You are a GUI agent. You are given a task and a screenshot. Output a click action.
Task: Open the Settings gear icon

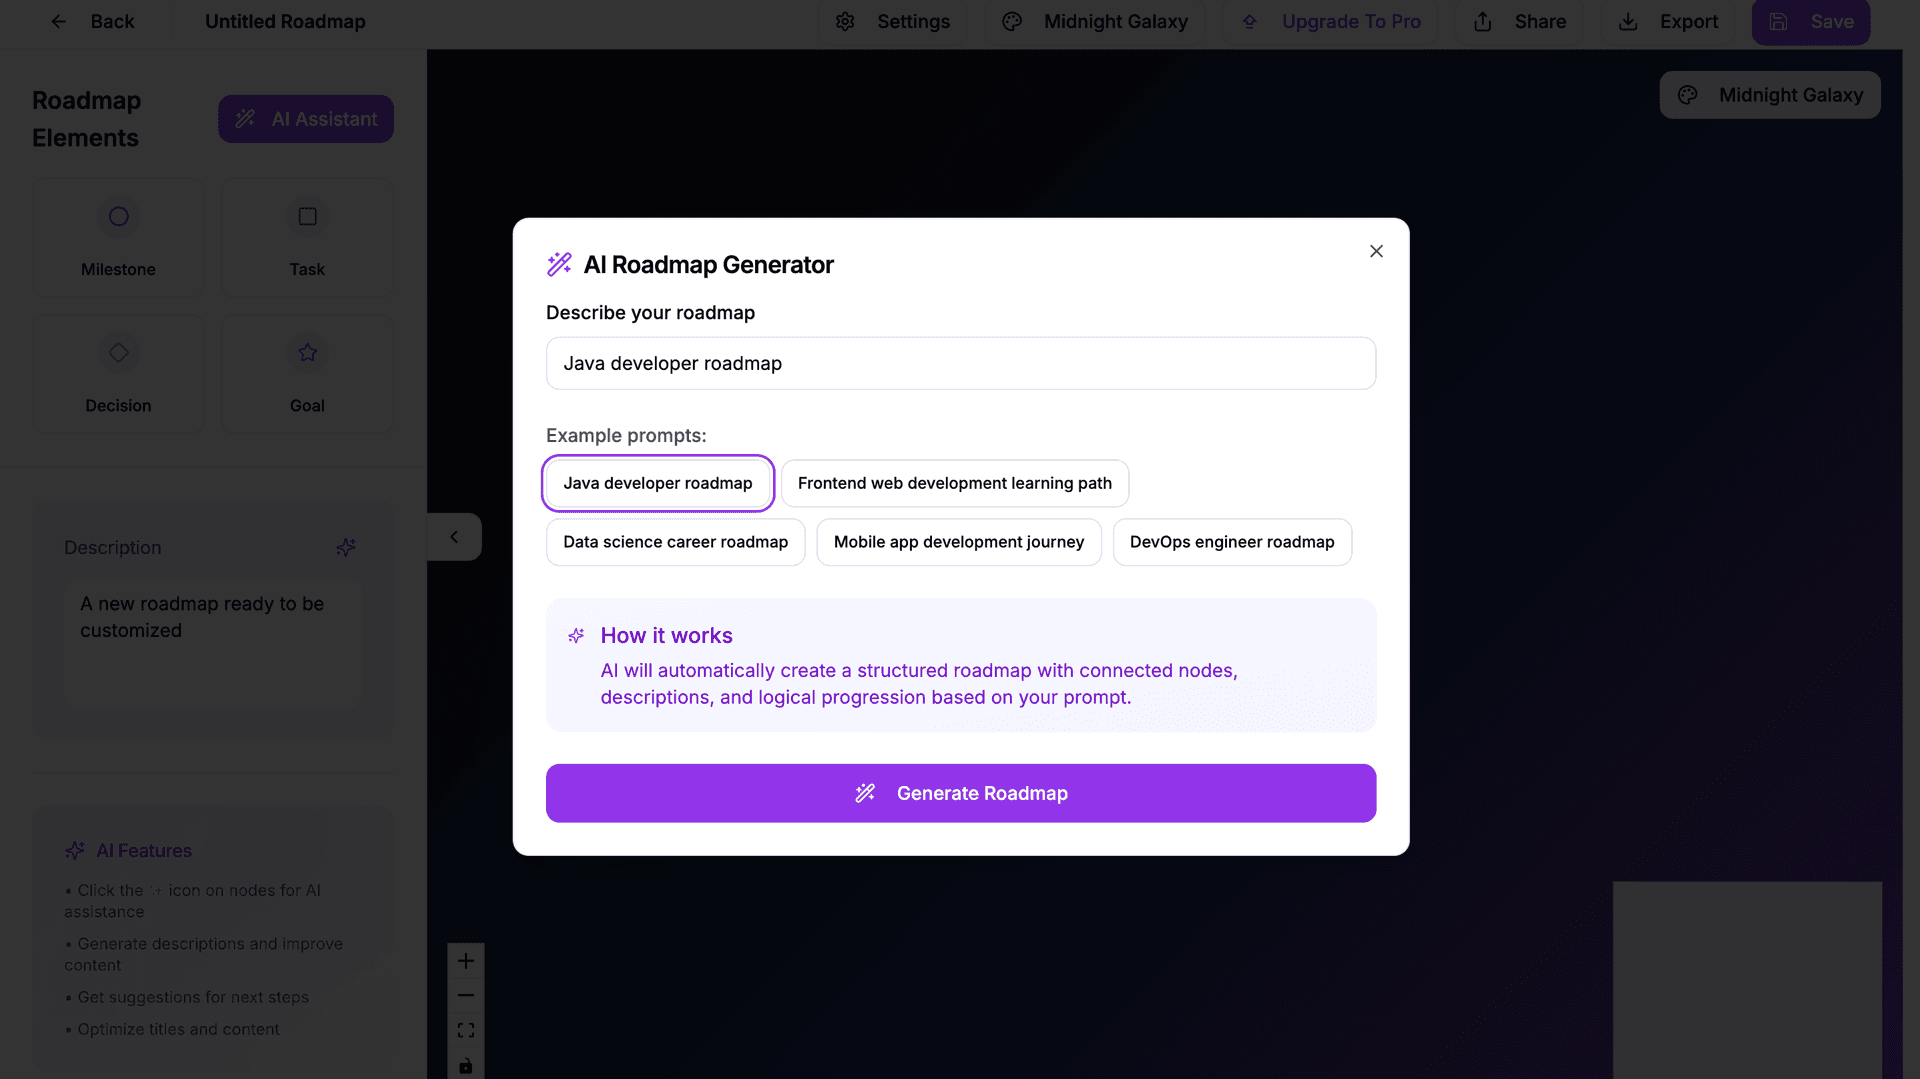point(845,21)
